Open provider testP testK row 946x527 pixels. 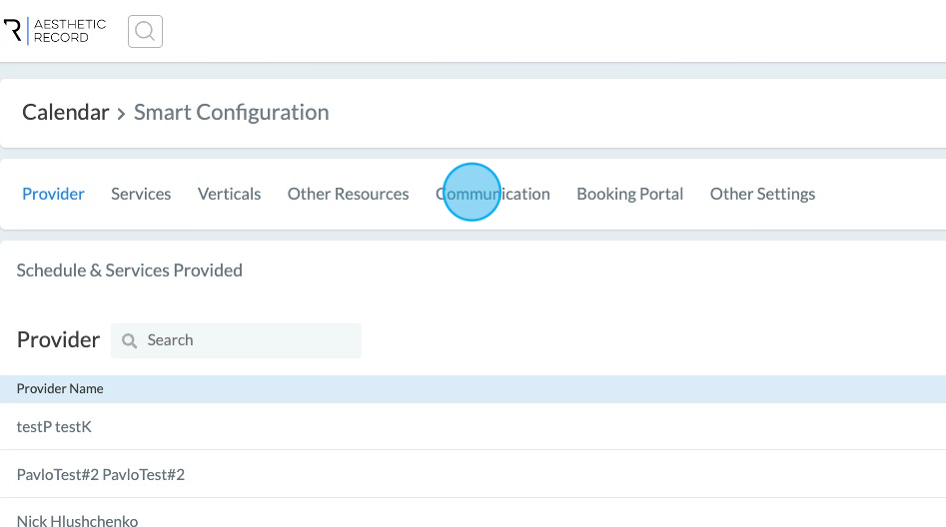coord(54,427)
